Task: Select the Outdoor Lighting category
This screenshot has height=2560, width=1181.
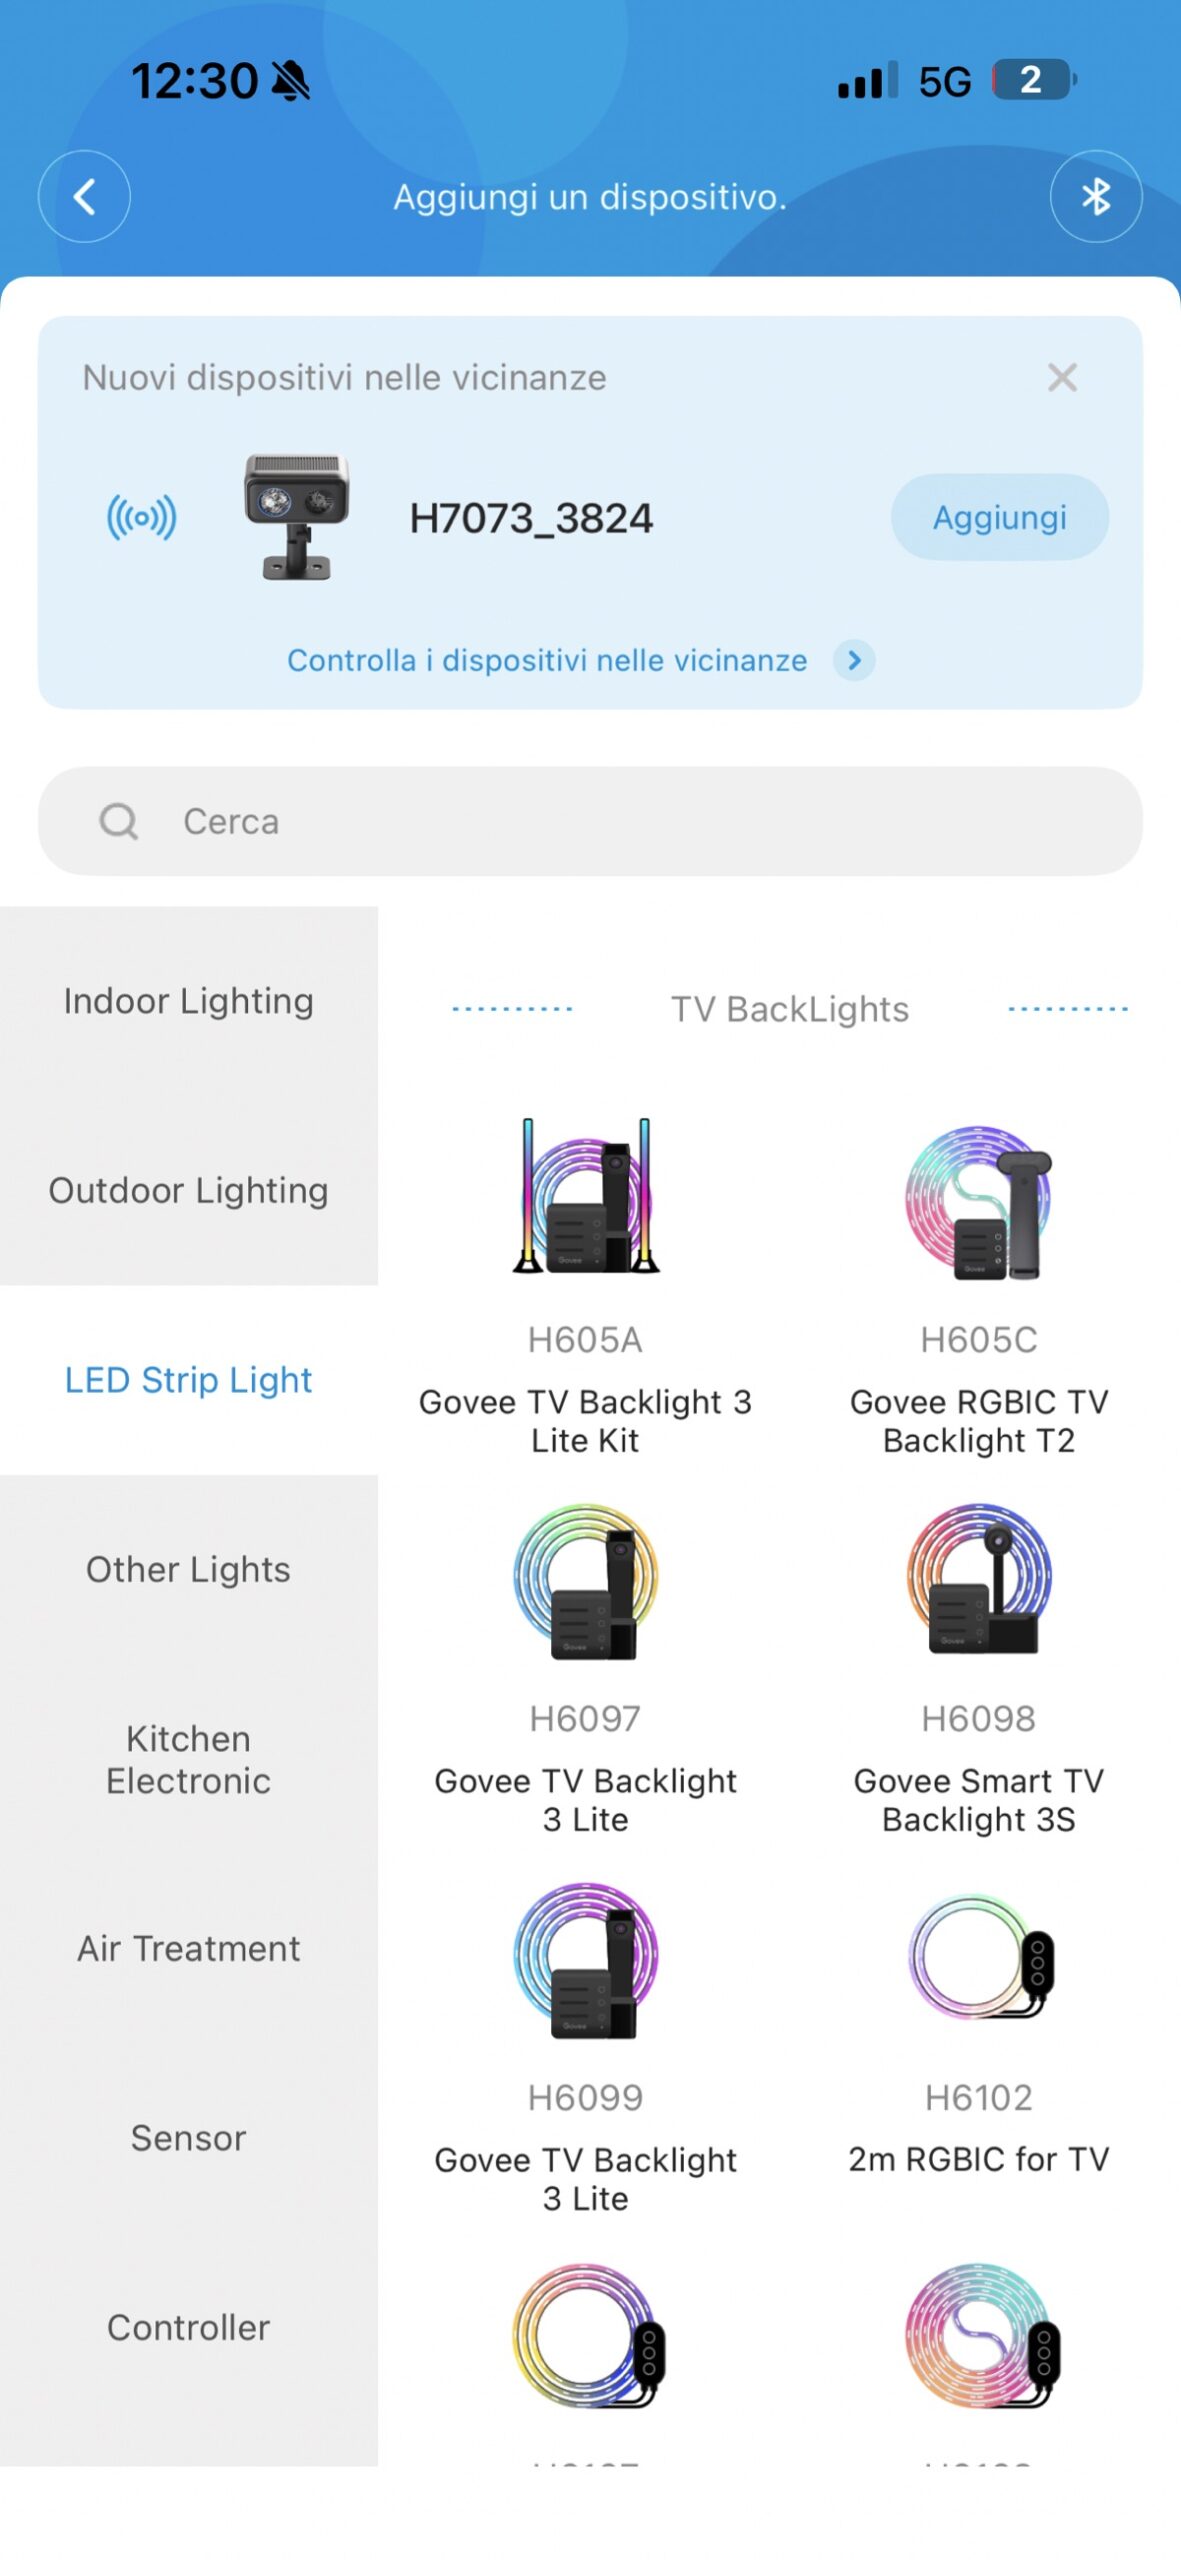Action: tap(188, 1190)
